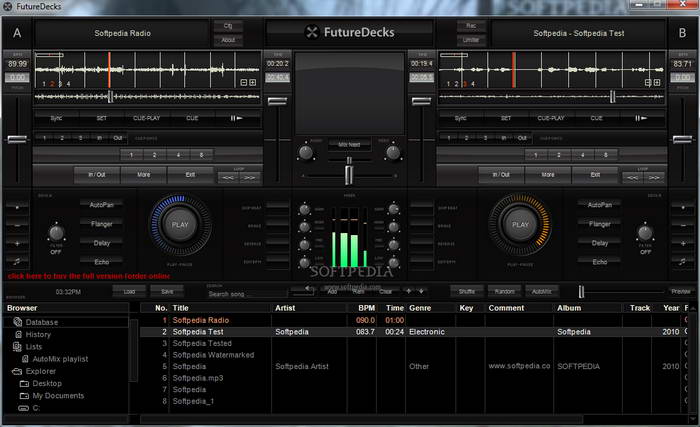The width and height of the screenshot is (700, 427).
Task: Click the Random playlist button
Action: pyautogui.click(x=504, y=291)
